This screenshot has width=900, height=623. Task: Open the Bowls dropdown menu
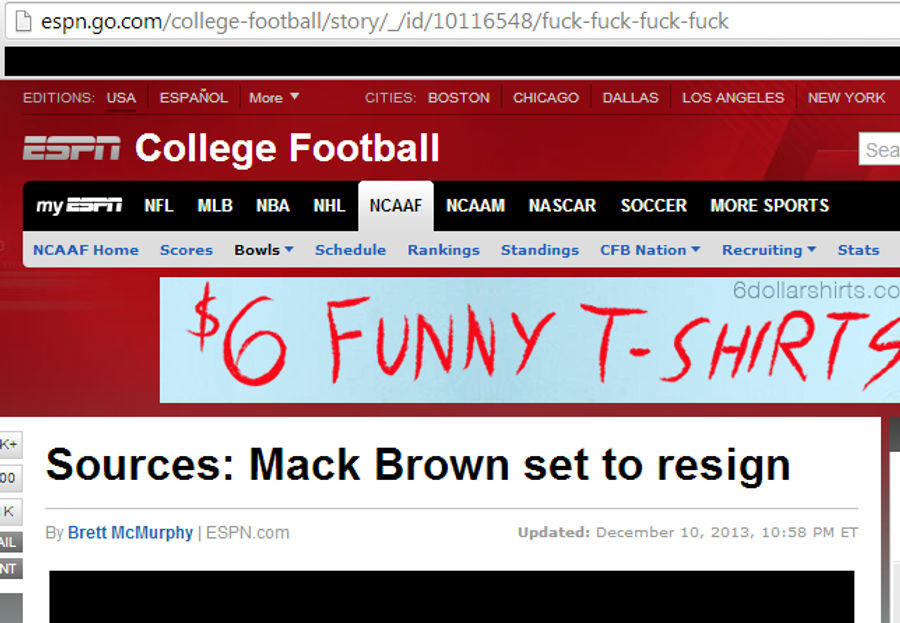(x=264, y=250)
